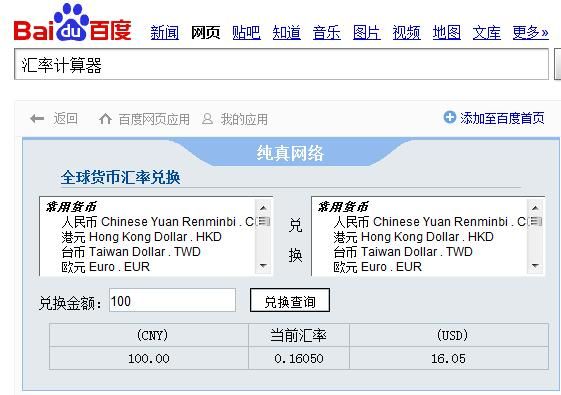Click the 常用货币 group label in right list
Image resolution: width=561 pixels, height=395 pixels.
pos(343,206)
